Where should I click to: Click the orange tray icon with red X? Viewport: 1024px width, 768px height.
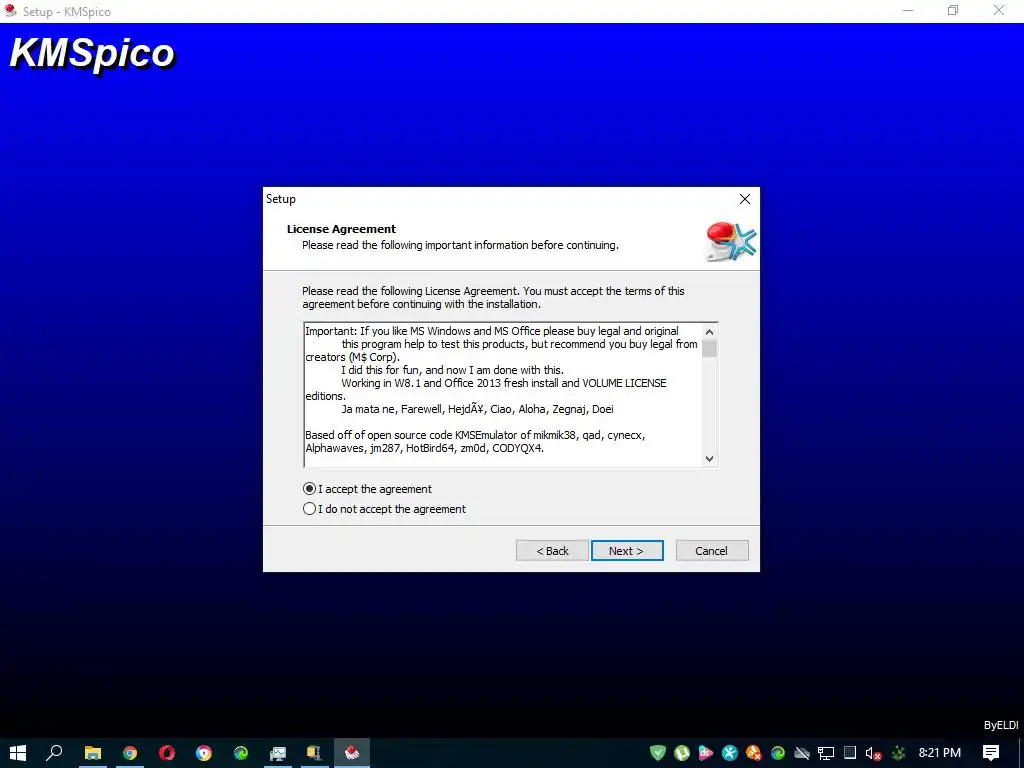pos(754,753)
